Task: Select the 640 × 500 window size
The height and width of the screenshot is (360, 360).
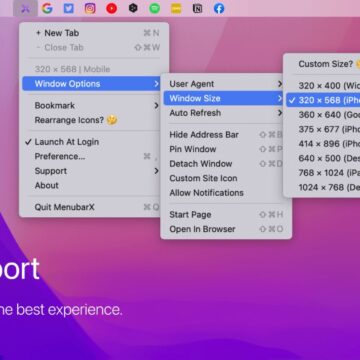Action: click(x=323, y=158)
